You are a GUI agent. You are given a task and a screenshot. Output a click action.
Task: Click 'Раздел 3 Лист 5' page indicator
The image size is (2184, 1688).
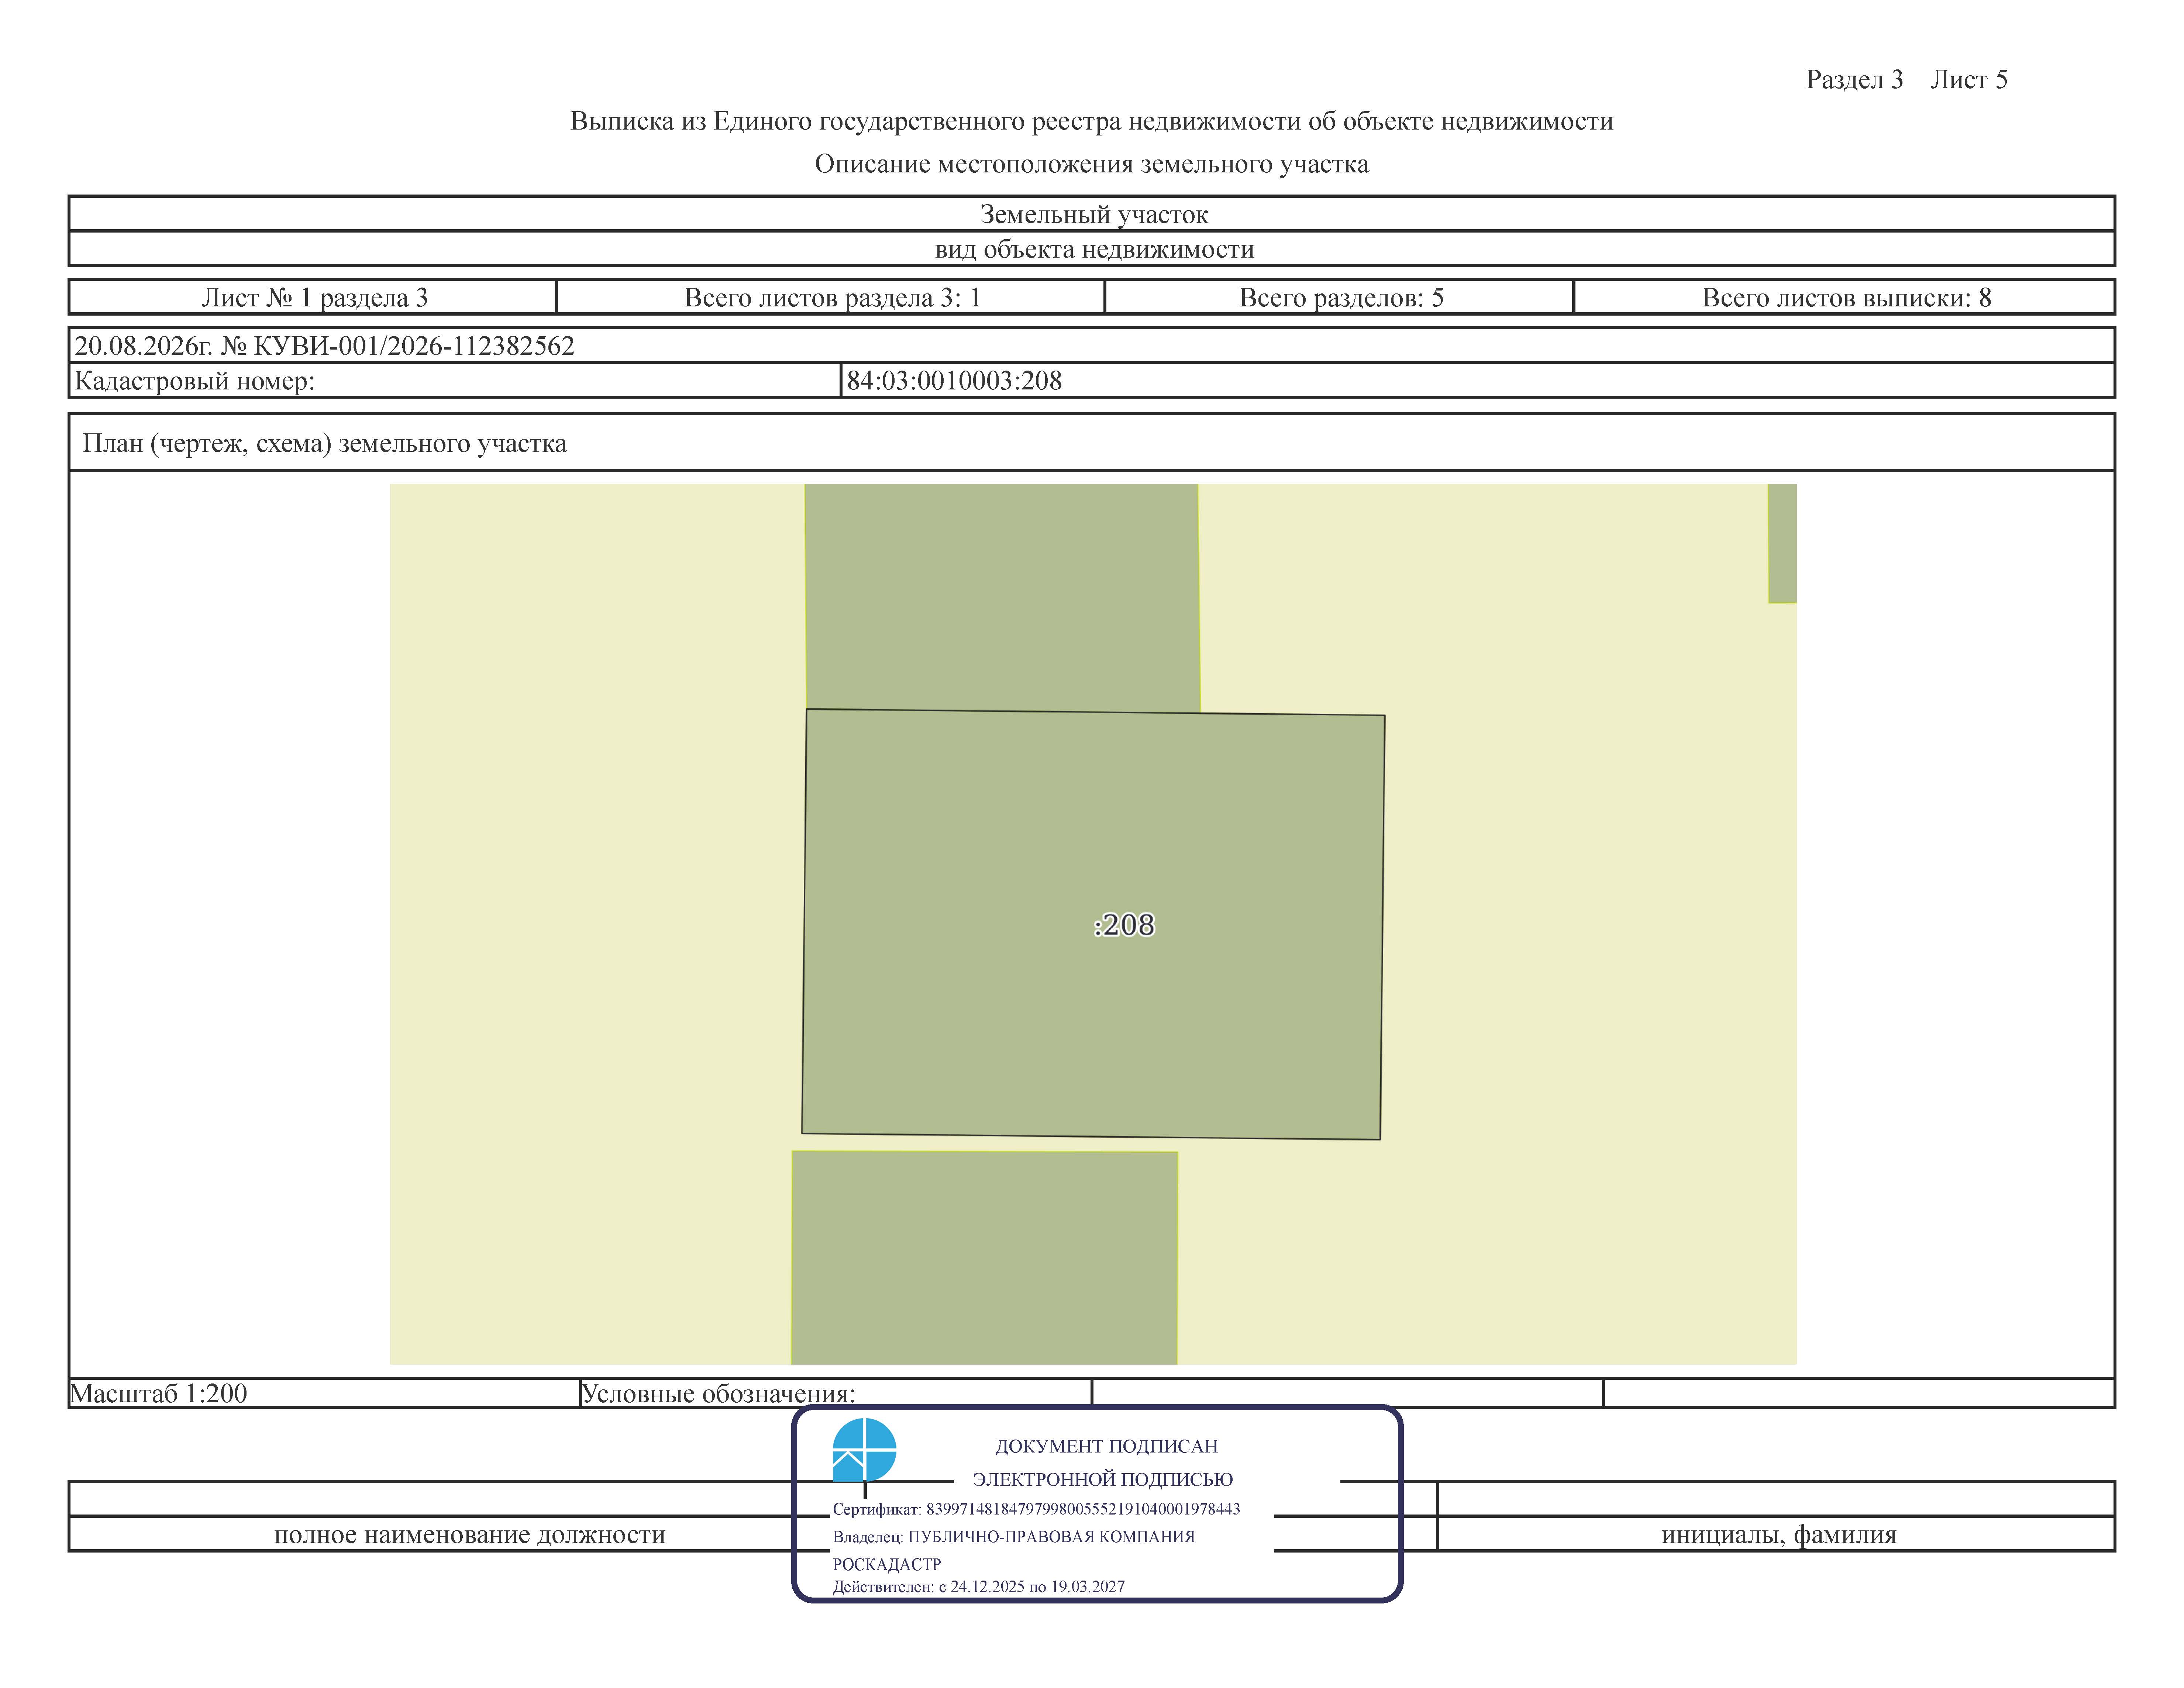click(x=1906, y=80)
